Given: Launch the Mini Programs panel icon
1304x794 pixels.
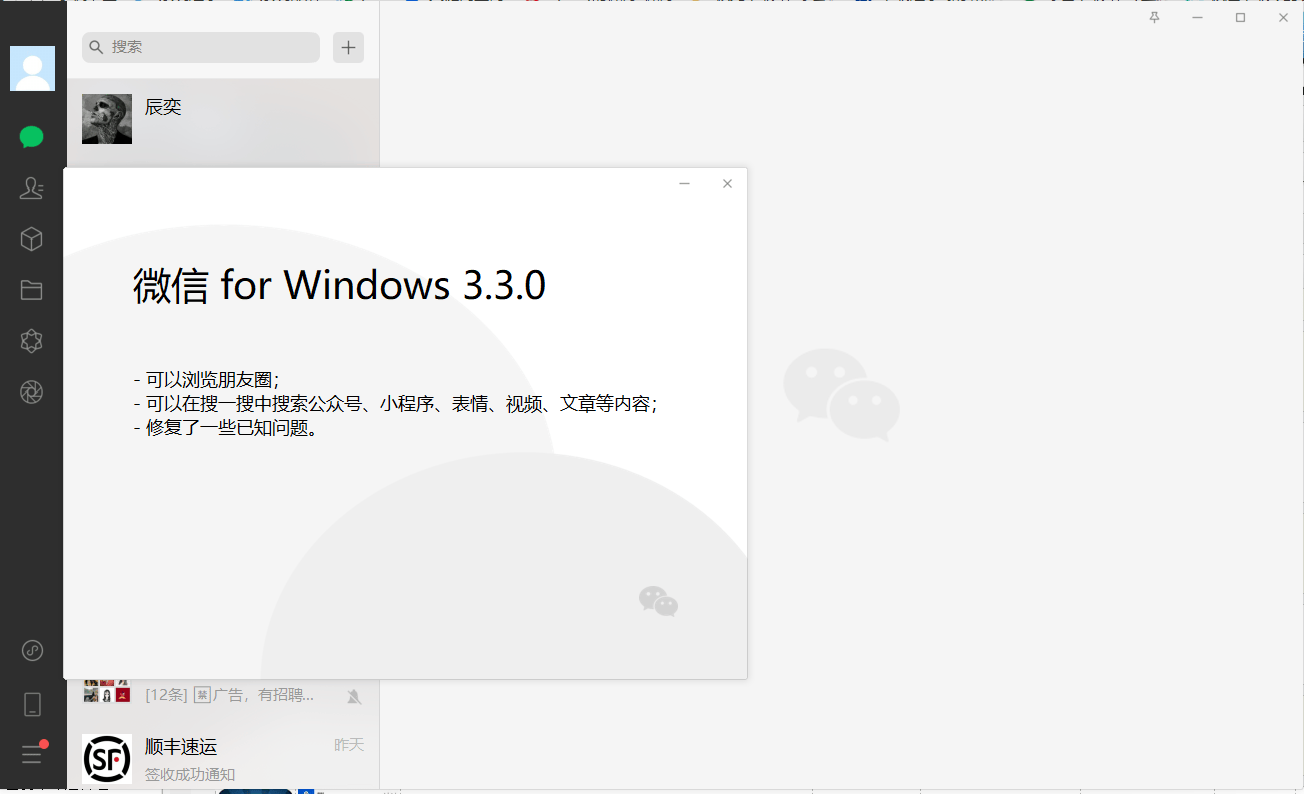Looking at the screenshot, I should point(31,650).
